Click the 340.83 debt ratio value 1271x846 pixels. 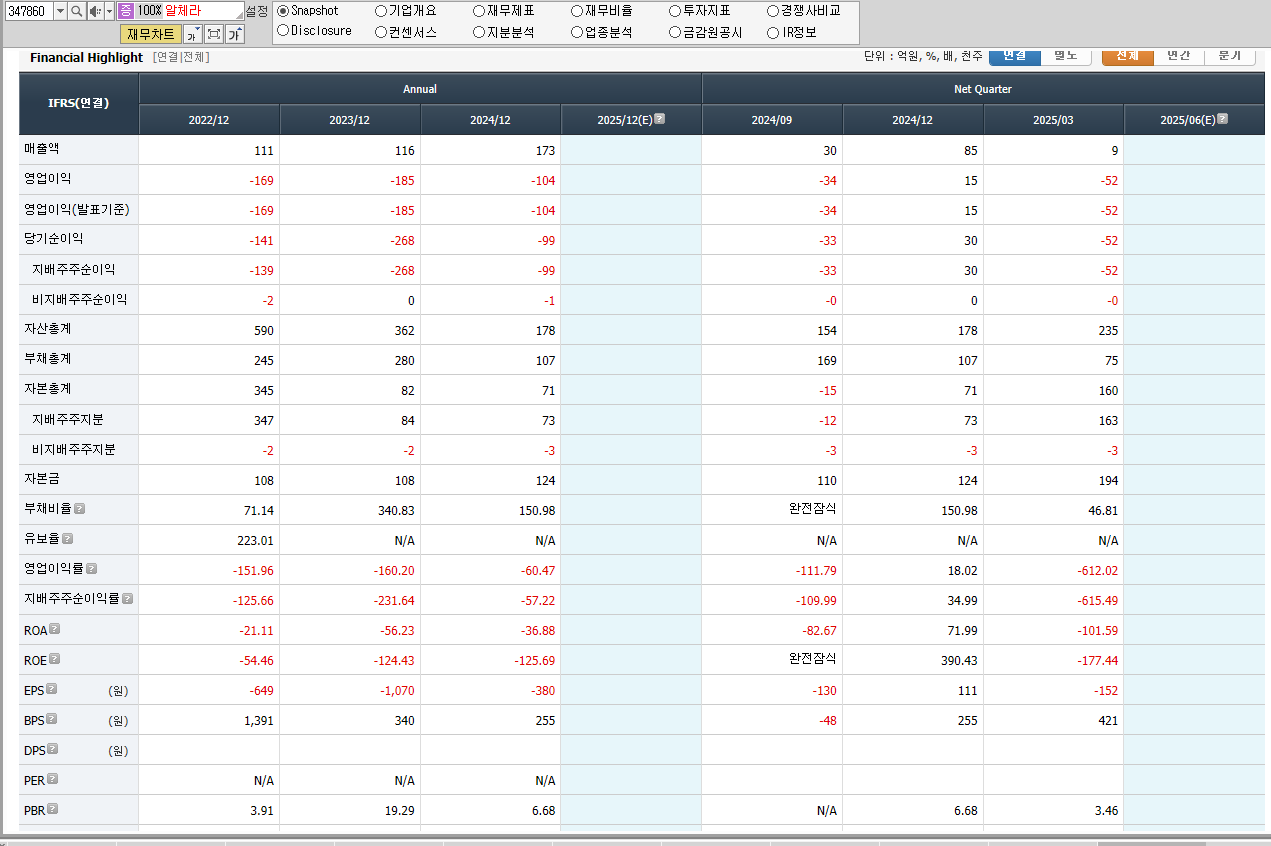click(394, 511)
